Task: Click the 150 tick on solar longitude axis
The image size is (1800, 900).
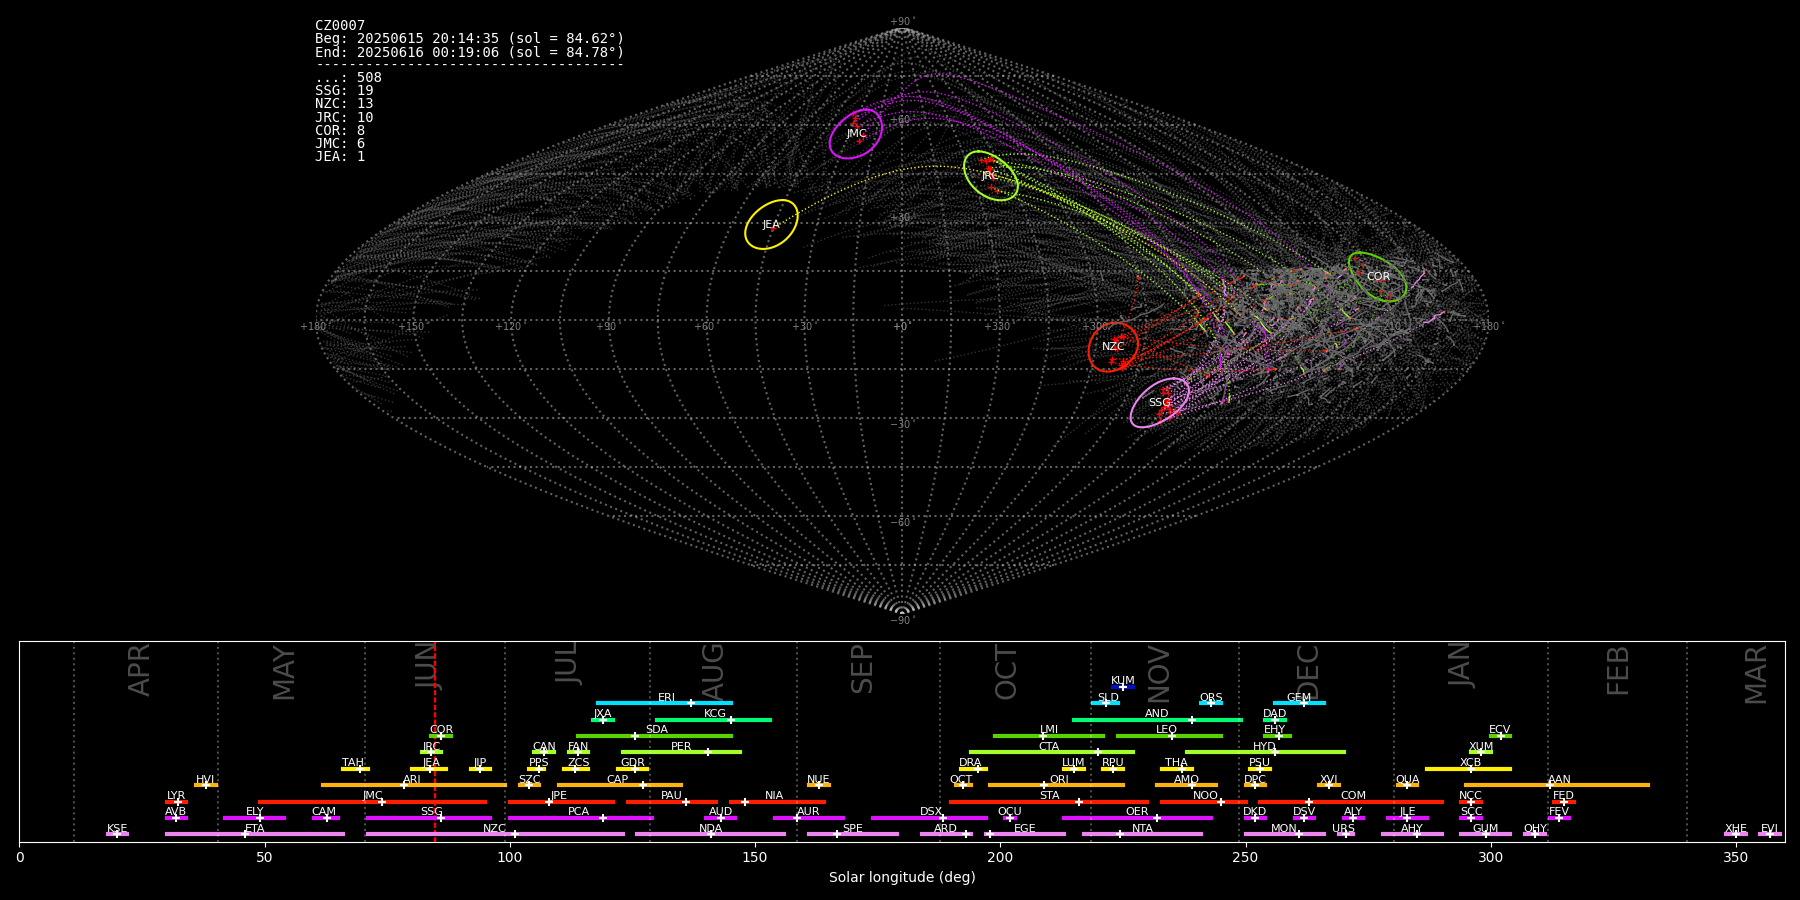Action: 755,857
